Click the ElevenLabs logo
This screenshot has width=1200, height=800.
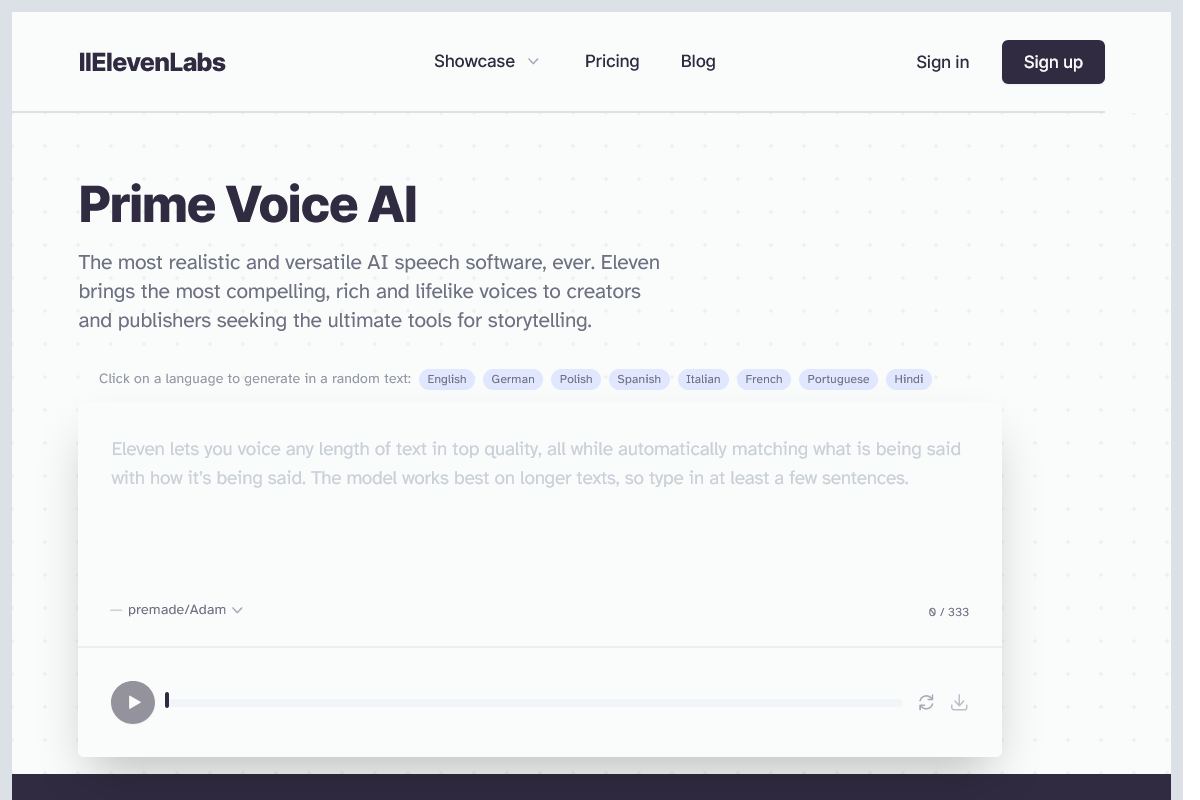152,61
